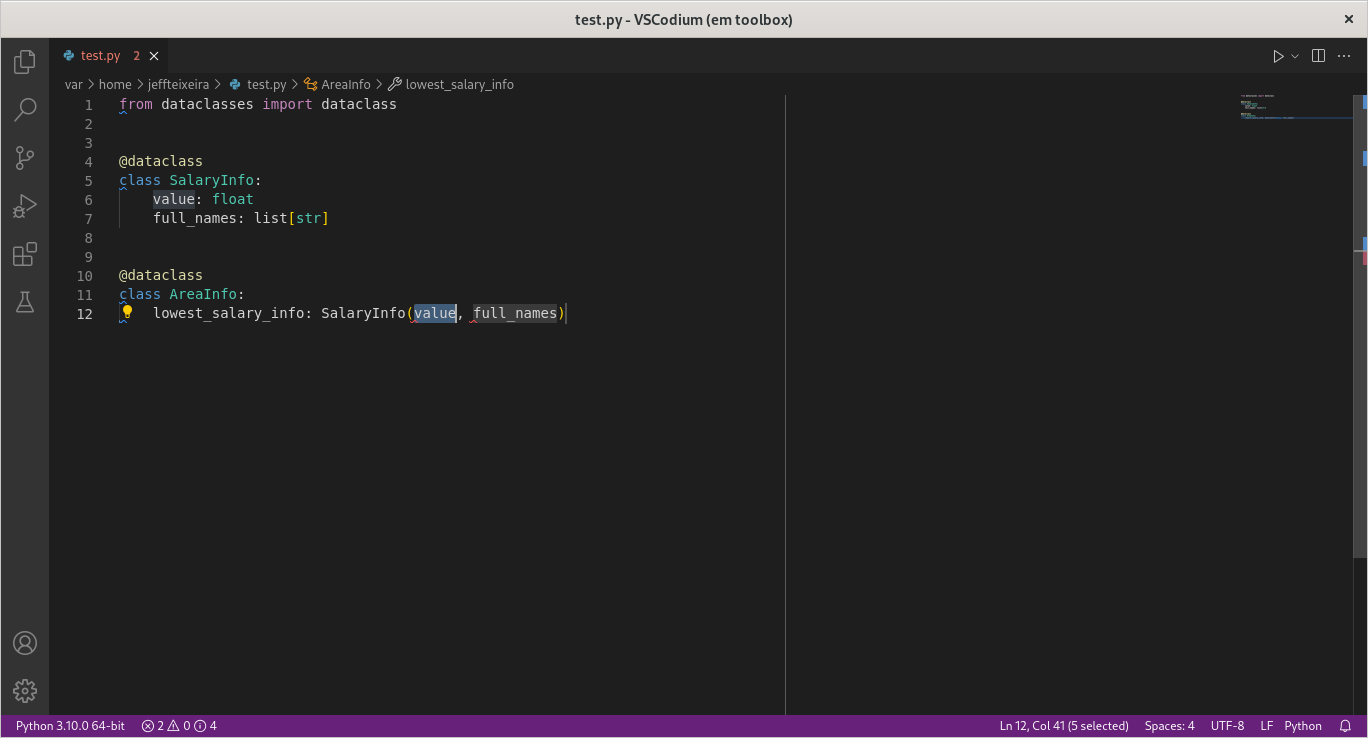Select the test.py tab
Viewport: 1368px width, 738px height.
100,55
